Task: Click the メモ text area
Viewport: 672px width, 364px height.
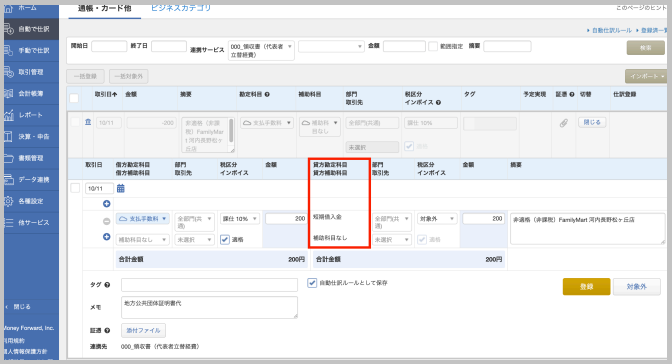Action: pos(209,307)
